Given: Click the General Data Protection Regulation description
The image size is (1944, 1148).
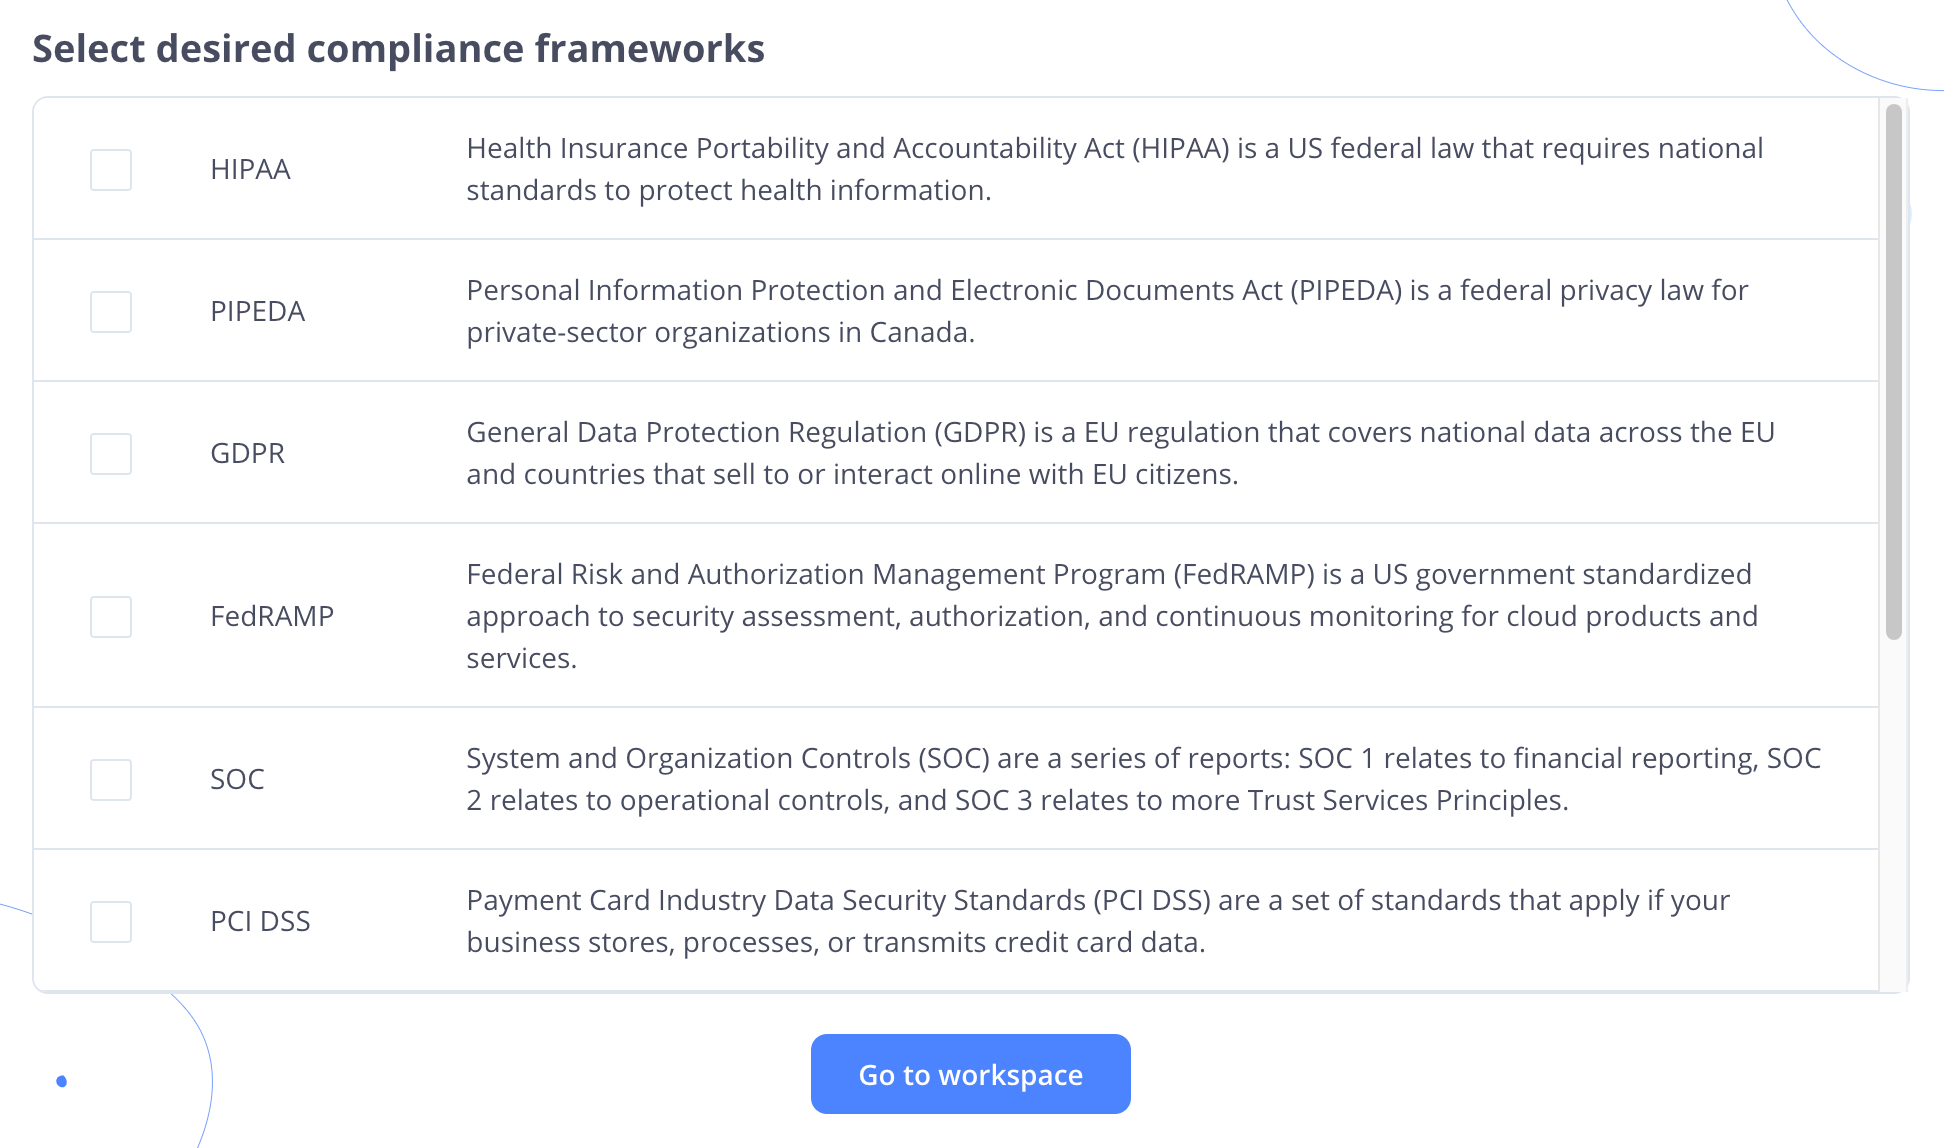Looking at the screenshot, I should pos(1120,453).
